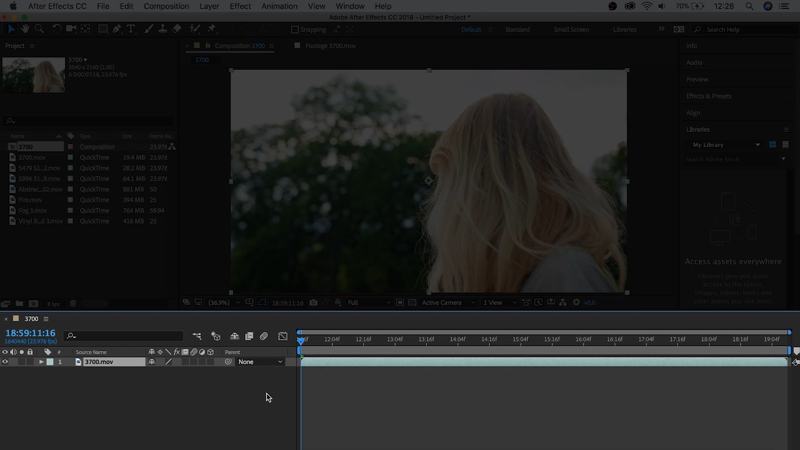Enable the Snapping checkbox

pos(294,30)
